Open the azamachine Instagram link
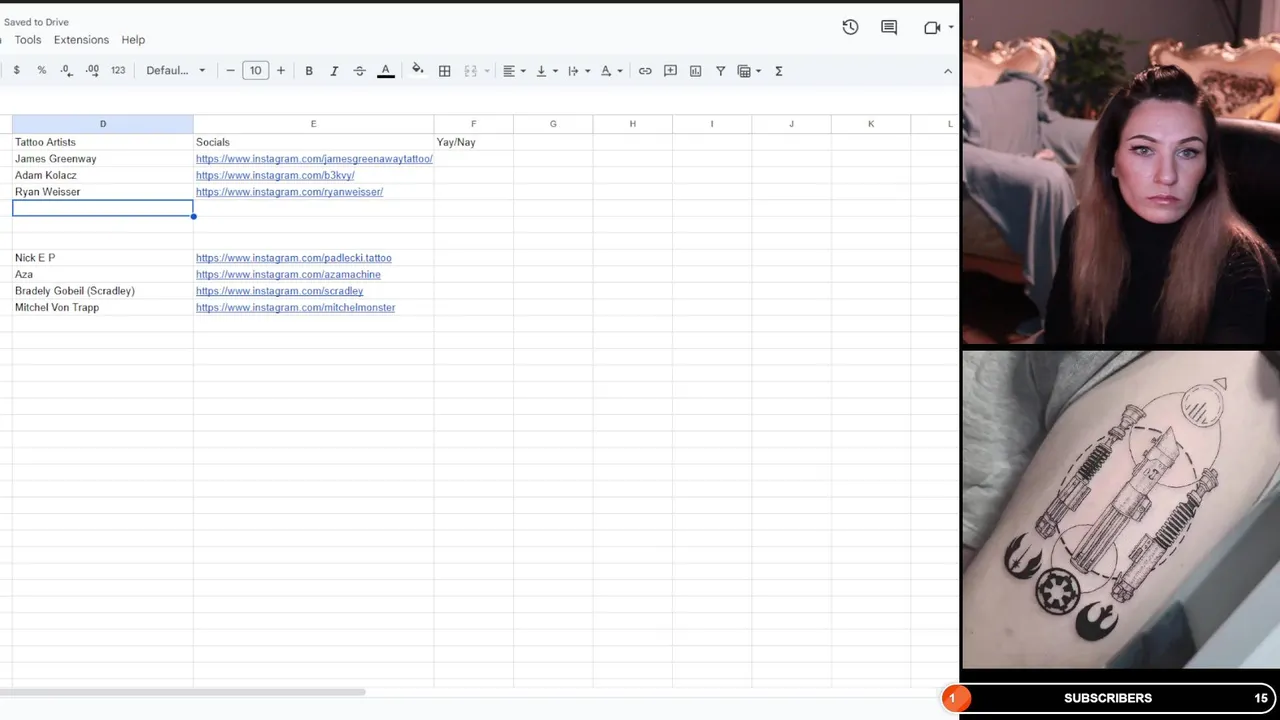1280x720 pixels. tap(288, 274)
